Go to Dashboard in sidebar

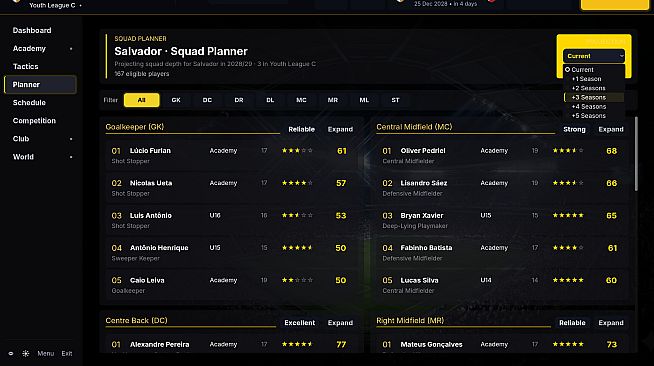point(40,30)
